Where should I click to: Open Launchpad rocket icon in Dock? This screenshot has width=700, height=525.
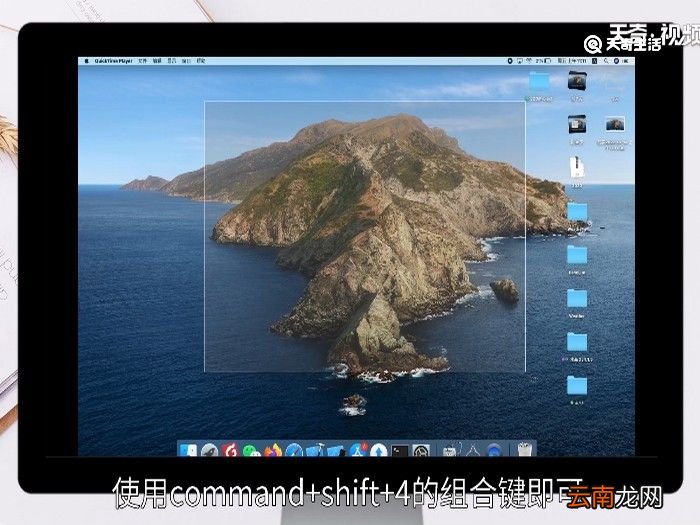click(209, 450)
